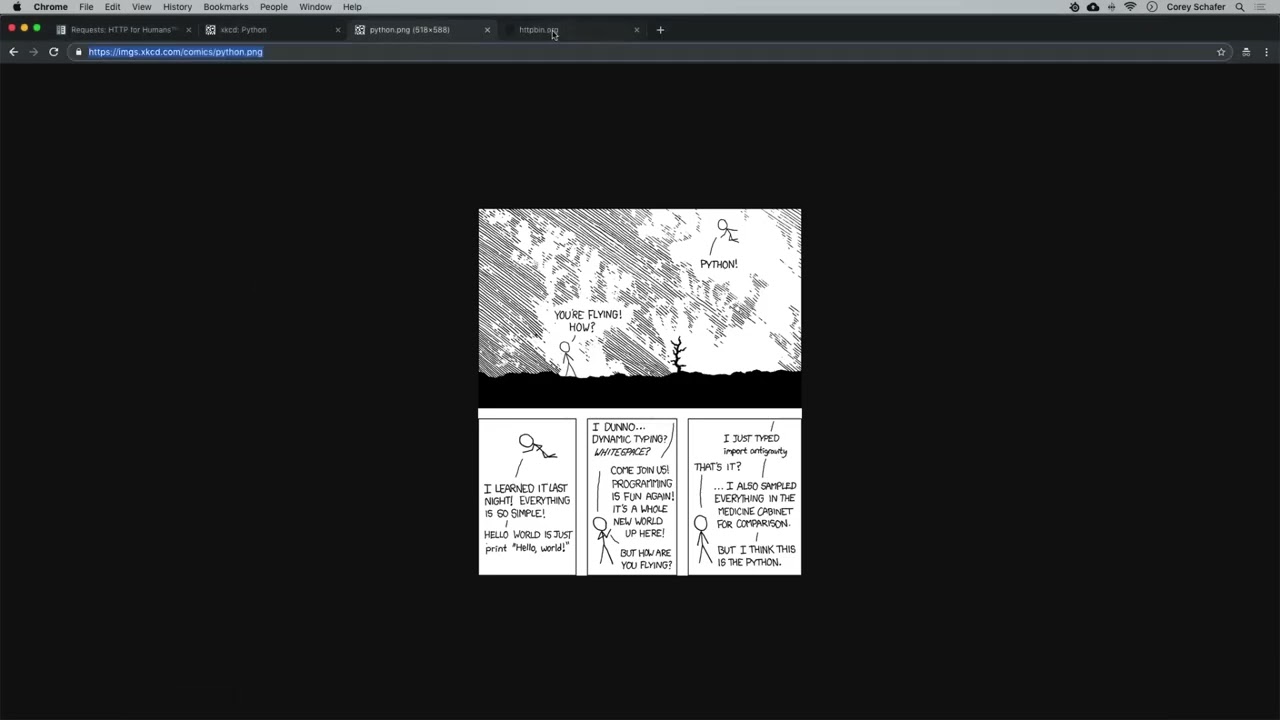The image size is (1280, 720).
Task: Close the 'Requests: HTTP for Humans' tab
Action: (x=188, y=30)
